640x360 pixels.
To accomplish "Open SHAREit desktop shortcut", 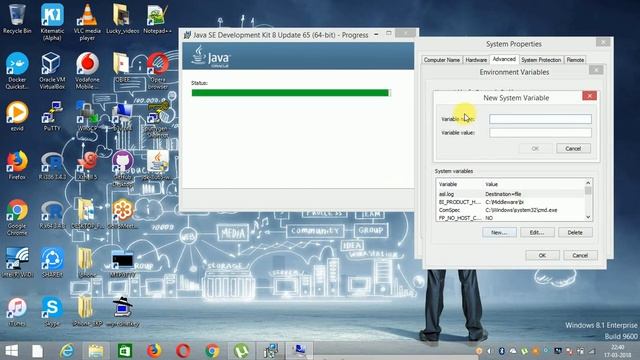I will [x=52, y=262].
